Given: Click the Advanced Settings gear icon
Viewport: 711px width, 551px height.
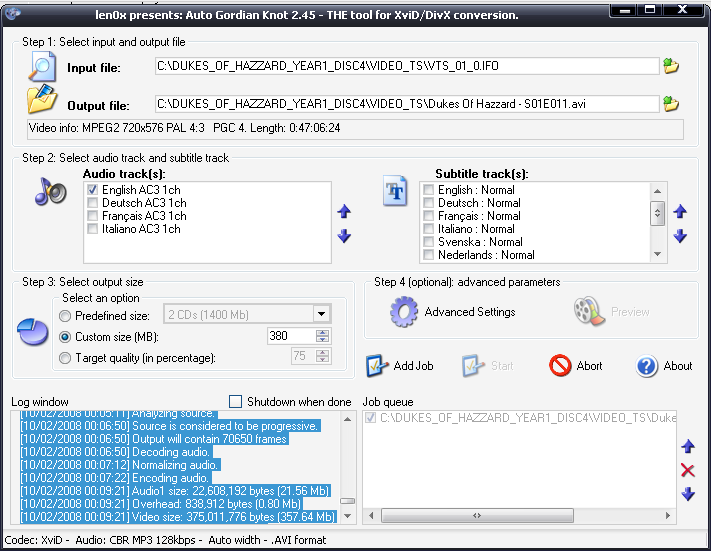Looking at the screenshot, I should pyautogui.click(x=403, y=312).
